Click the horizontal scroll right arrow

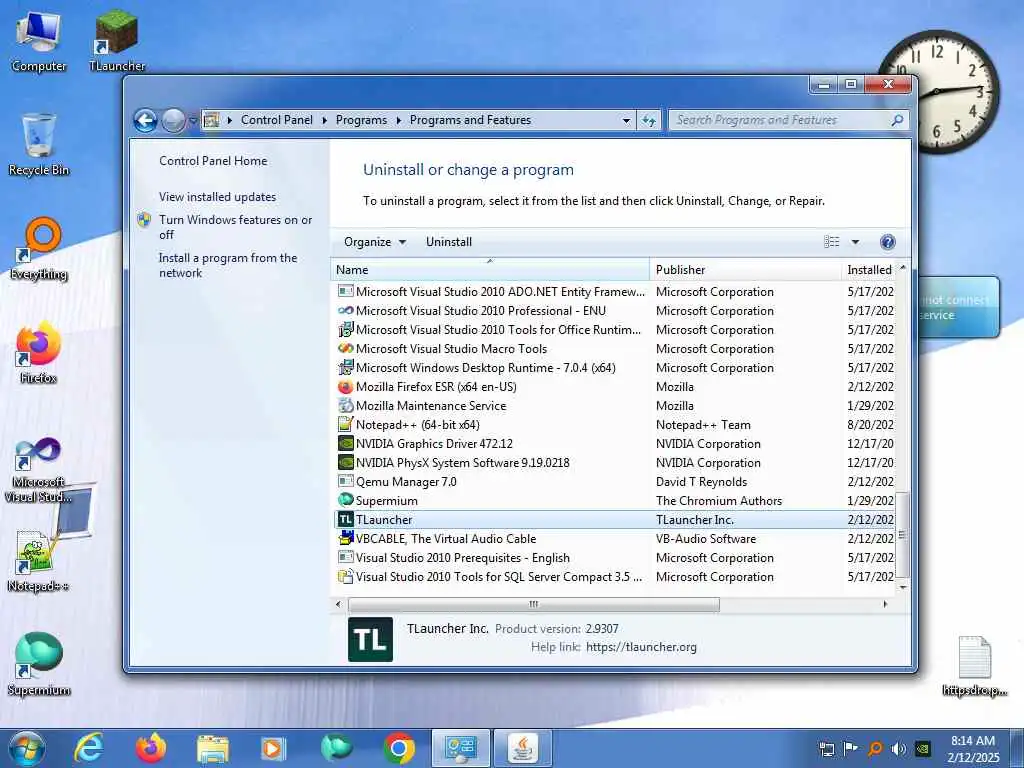[885, 604]
